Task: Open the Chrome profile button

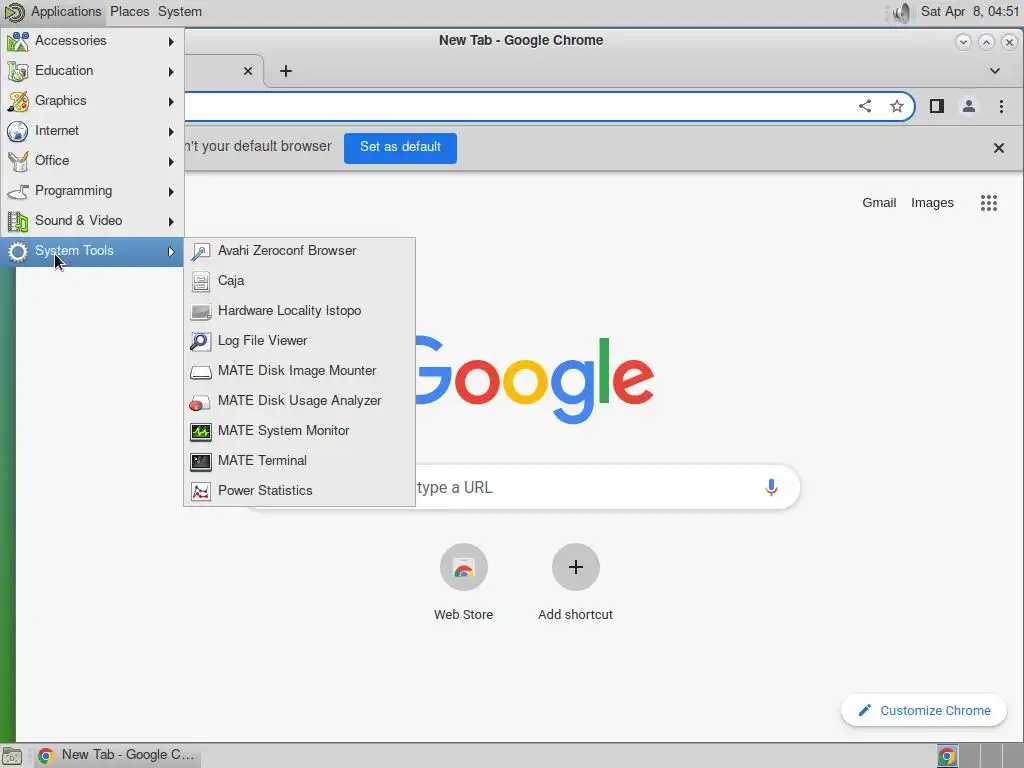Action: (968, 106)
